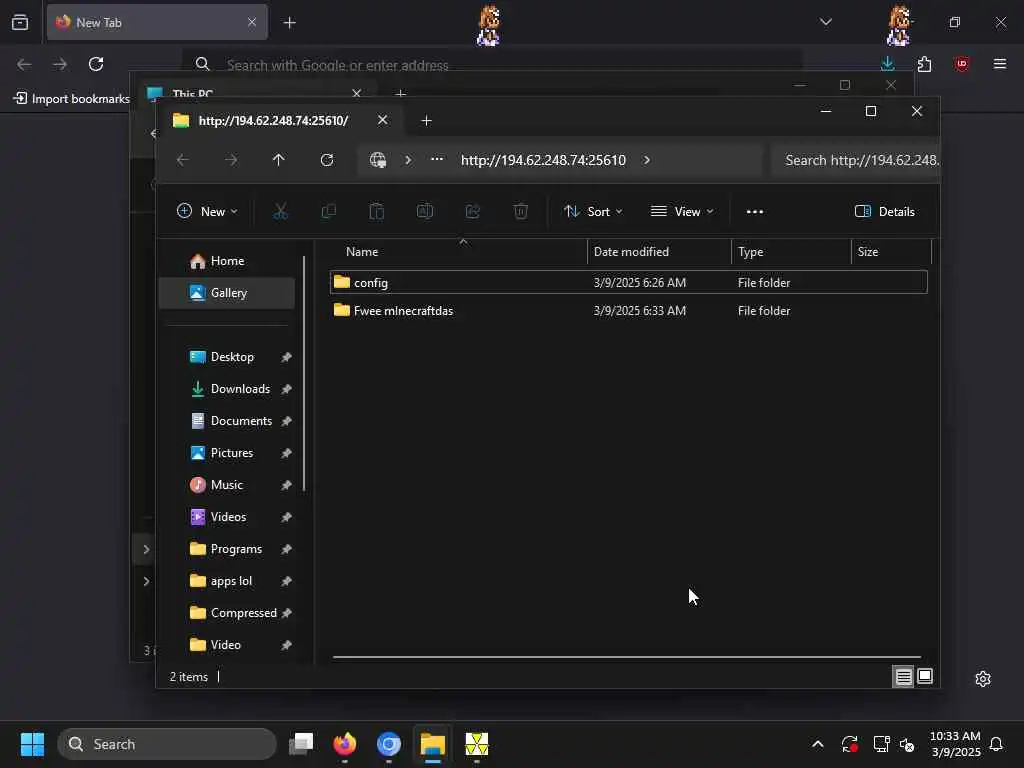The height and width of the screenshot is (768, 1024).
Task: Go back in File Explorer
Action: (183, 160)
